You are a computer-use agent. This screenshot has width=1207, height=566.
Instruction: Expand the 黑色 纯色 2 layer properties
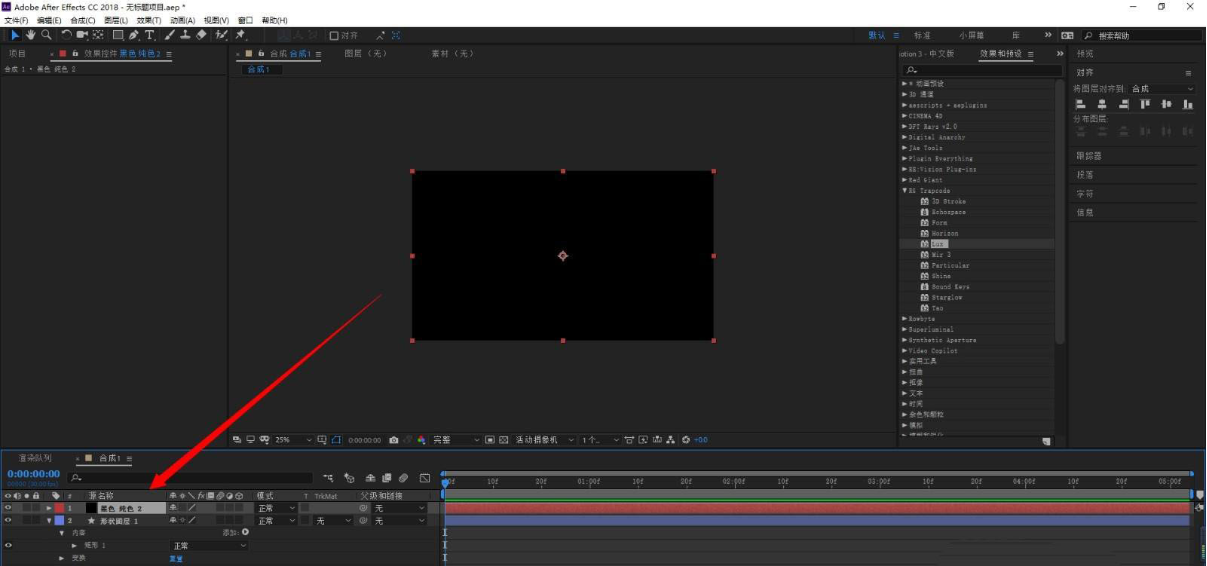(x=48, y=508)
